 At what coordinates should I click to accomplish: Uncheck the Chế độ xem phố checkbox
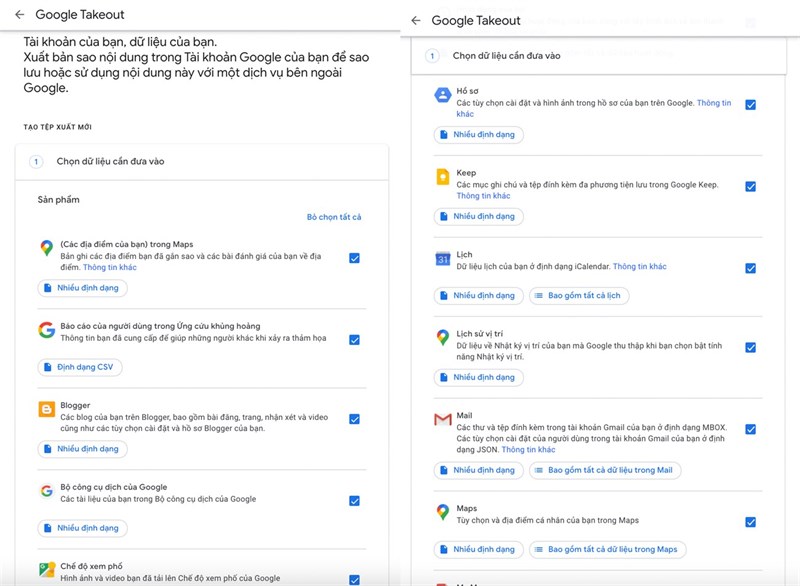tap(354, 580)
